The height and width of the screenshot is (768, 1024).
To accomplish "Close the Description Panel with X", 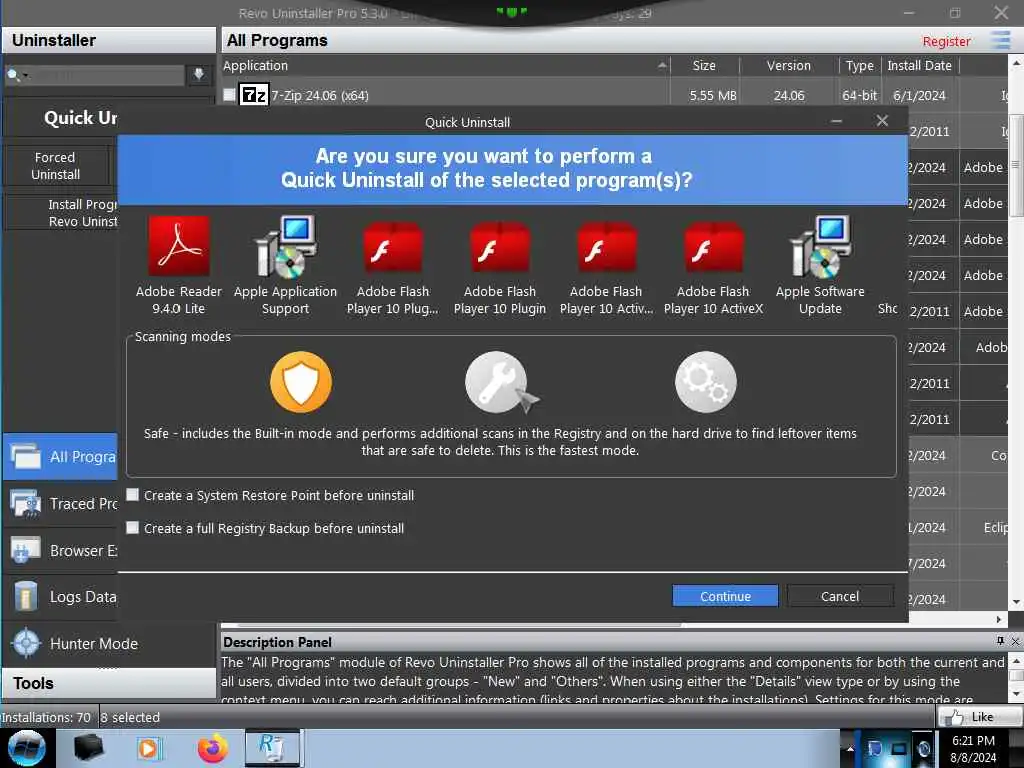I will pyautogui.click(x=1015, y=641).
